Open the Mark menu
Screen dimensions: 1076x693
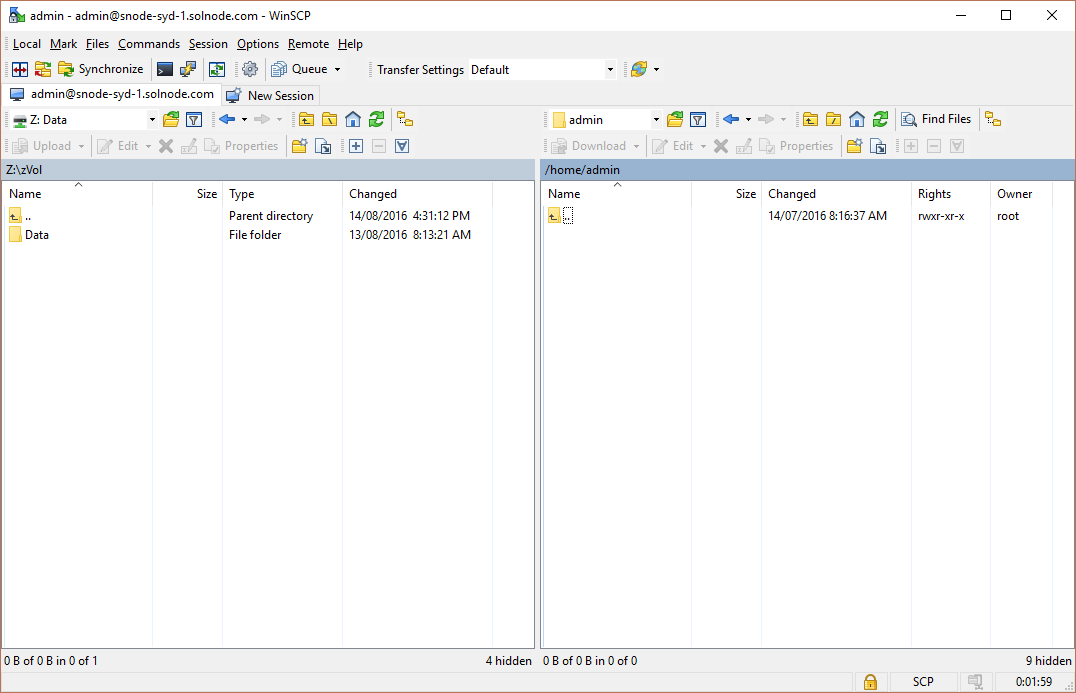pyautogui.click(x=63, y=44)
